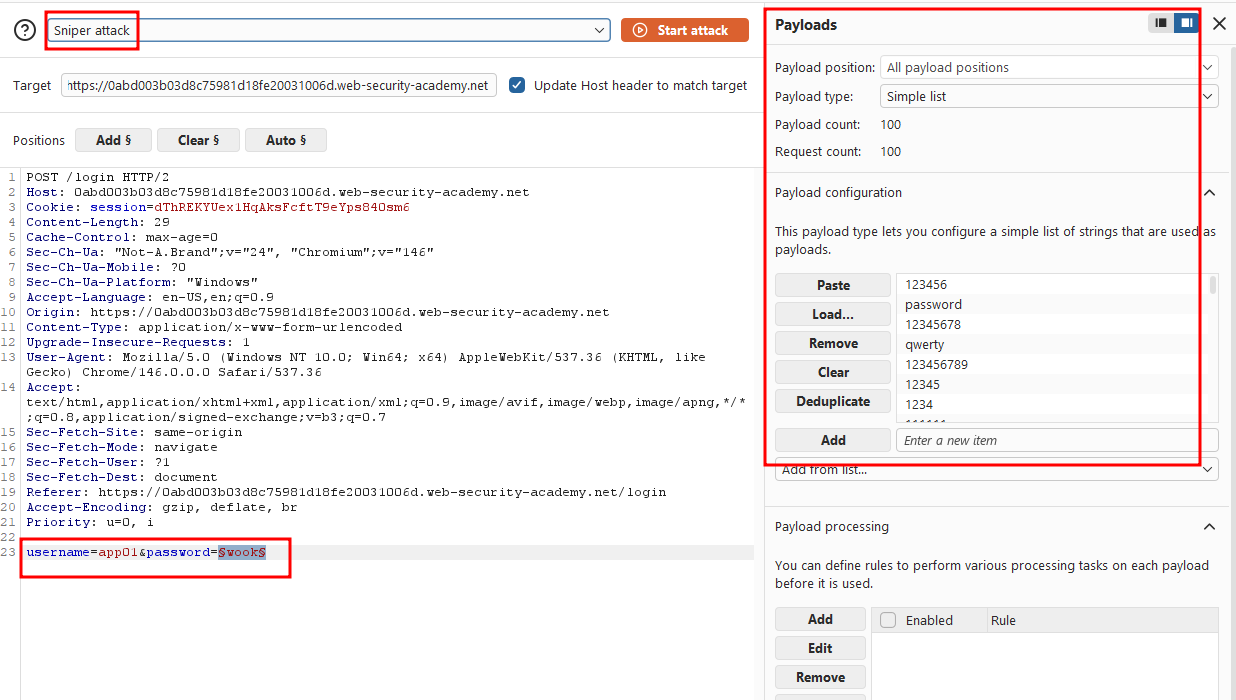Collapse the Payload configuration section
Image resolution: width=1236 pixels, height=700 pixels.
click(x=1209, y=193)
